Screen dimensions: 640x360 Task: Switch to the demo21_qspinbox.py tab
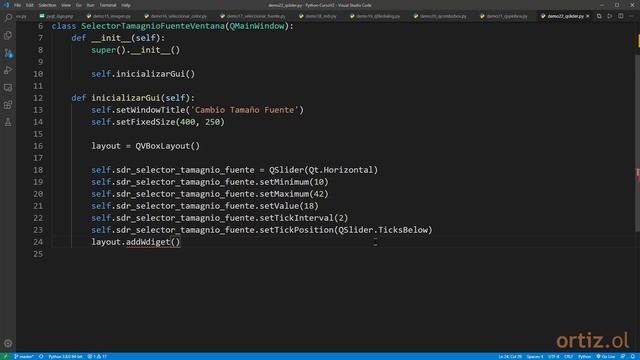click(504, 16)
